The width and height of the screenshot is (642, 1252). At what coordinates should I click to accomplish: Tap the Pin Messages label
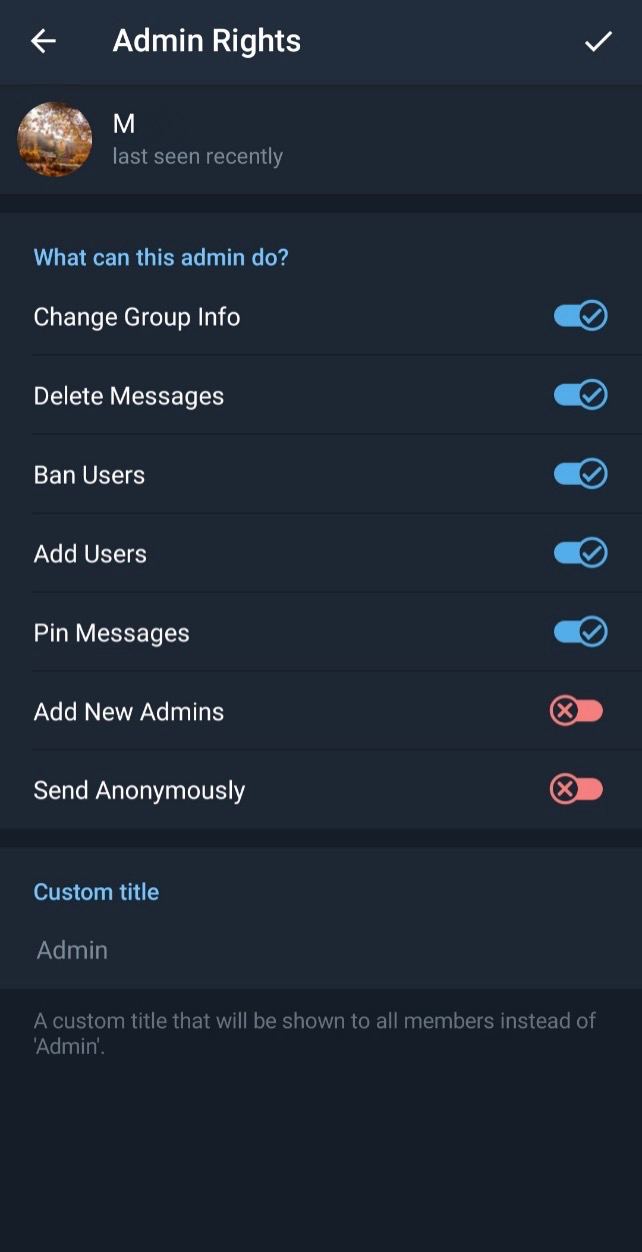click(x=112, y=633)
